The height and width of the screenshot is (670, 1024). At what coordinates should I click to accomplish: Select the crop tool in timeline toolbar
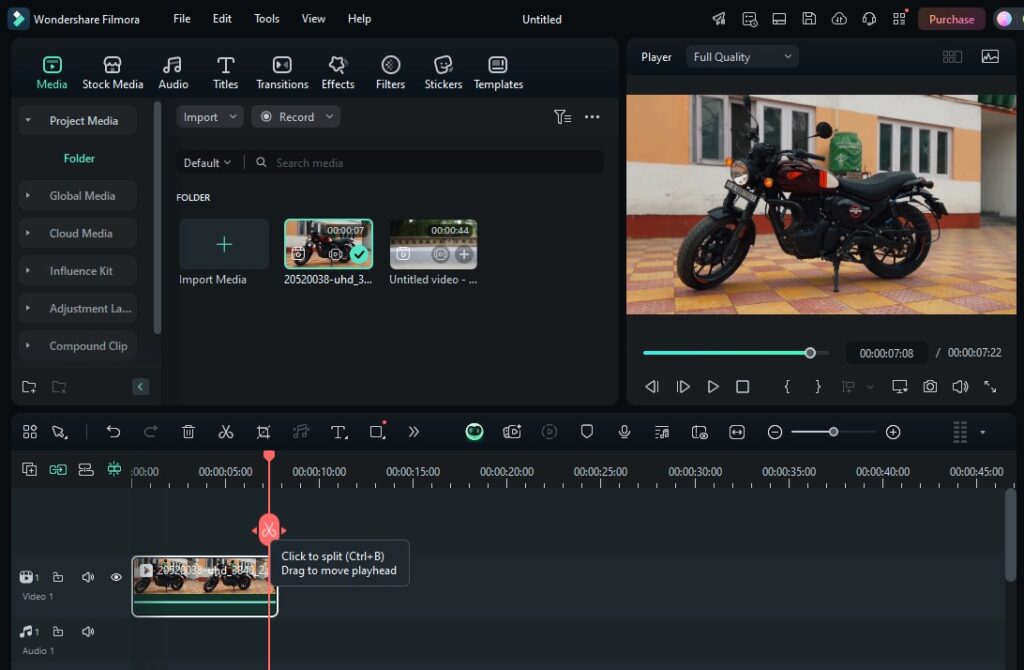pos(263,432)
